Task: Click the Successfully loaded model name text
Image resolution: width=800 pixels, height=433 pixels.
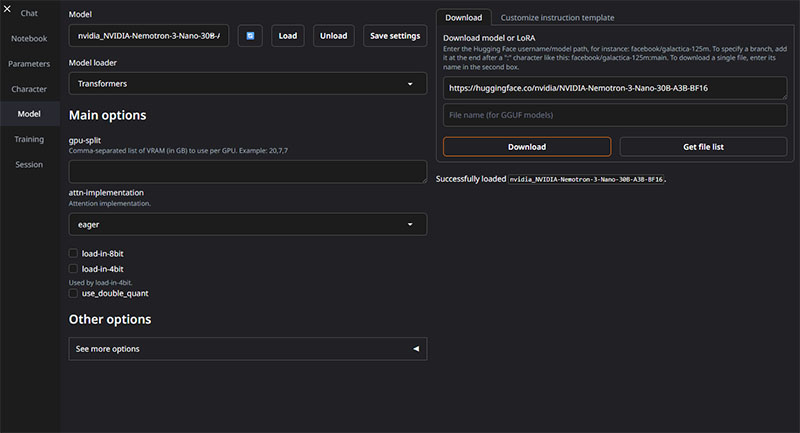Action: (x=587, y=180)
